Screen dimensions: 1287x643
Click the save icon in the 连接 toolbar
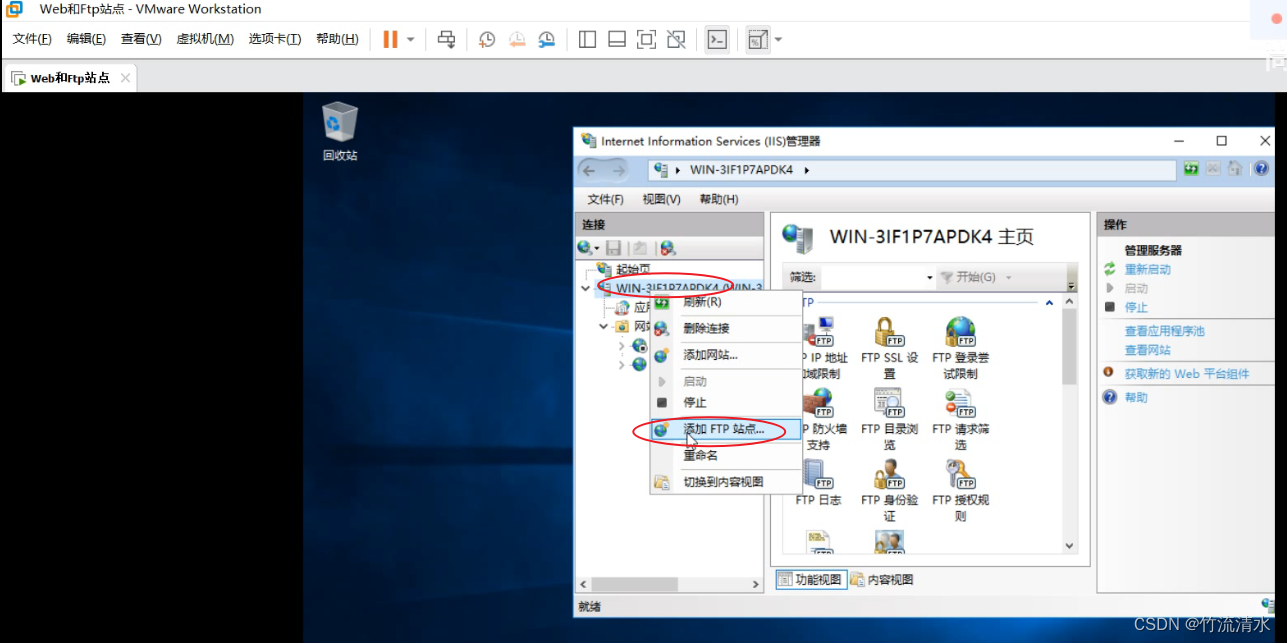pyautogui.click(x=614, y=247)
